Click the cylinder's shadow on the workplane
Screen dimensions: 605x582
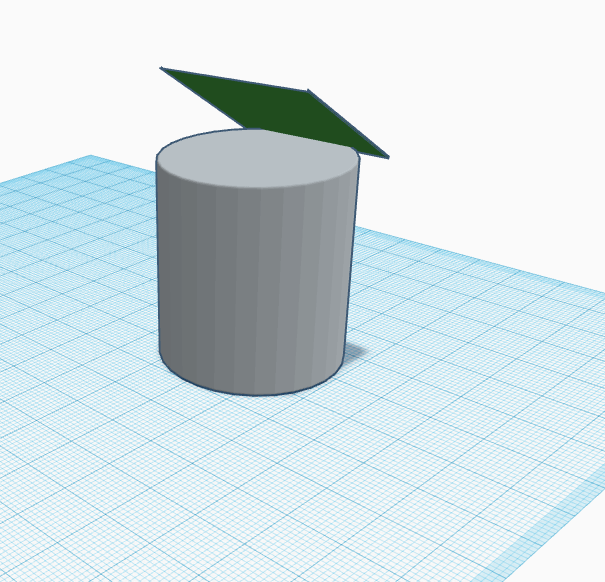(355, 350)
